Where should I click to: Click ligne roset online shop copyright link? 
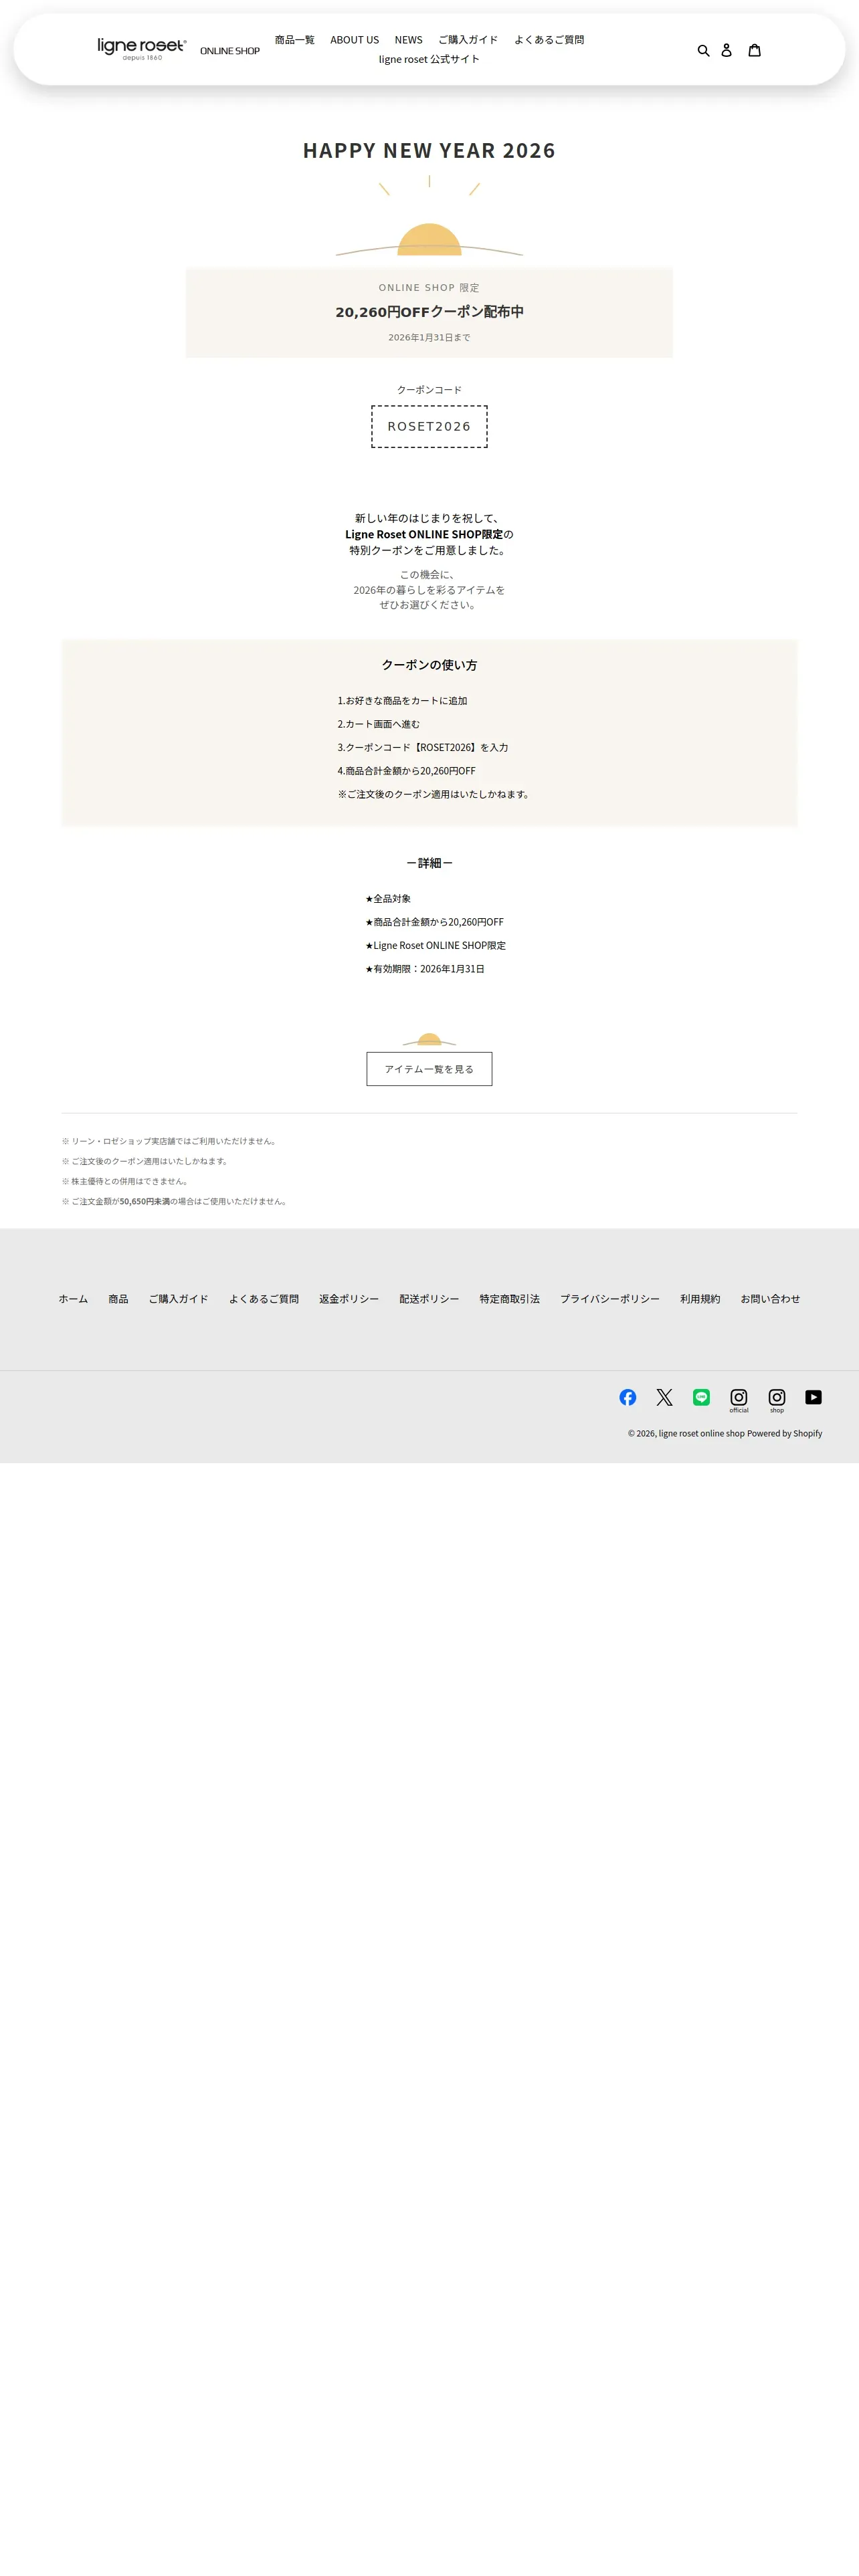pos(701,1433)
